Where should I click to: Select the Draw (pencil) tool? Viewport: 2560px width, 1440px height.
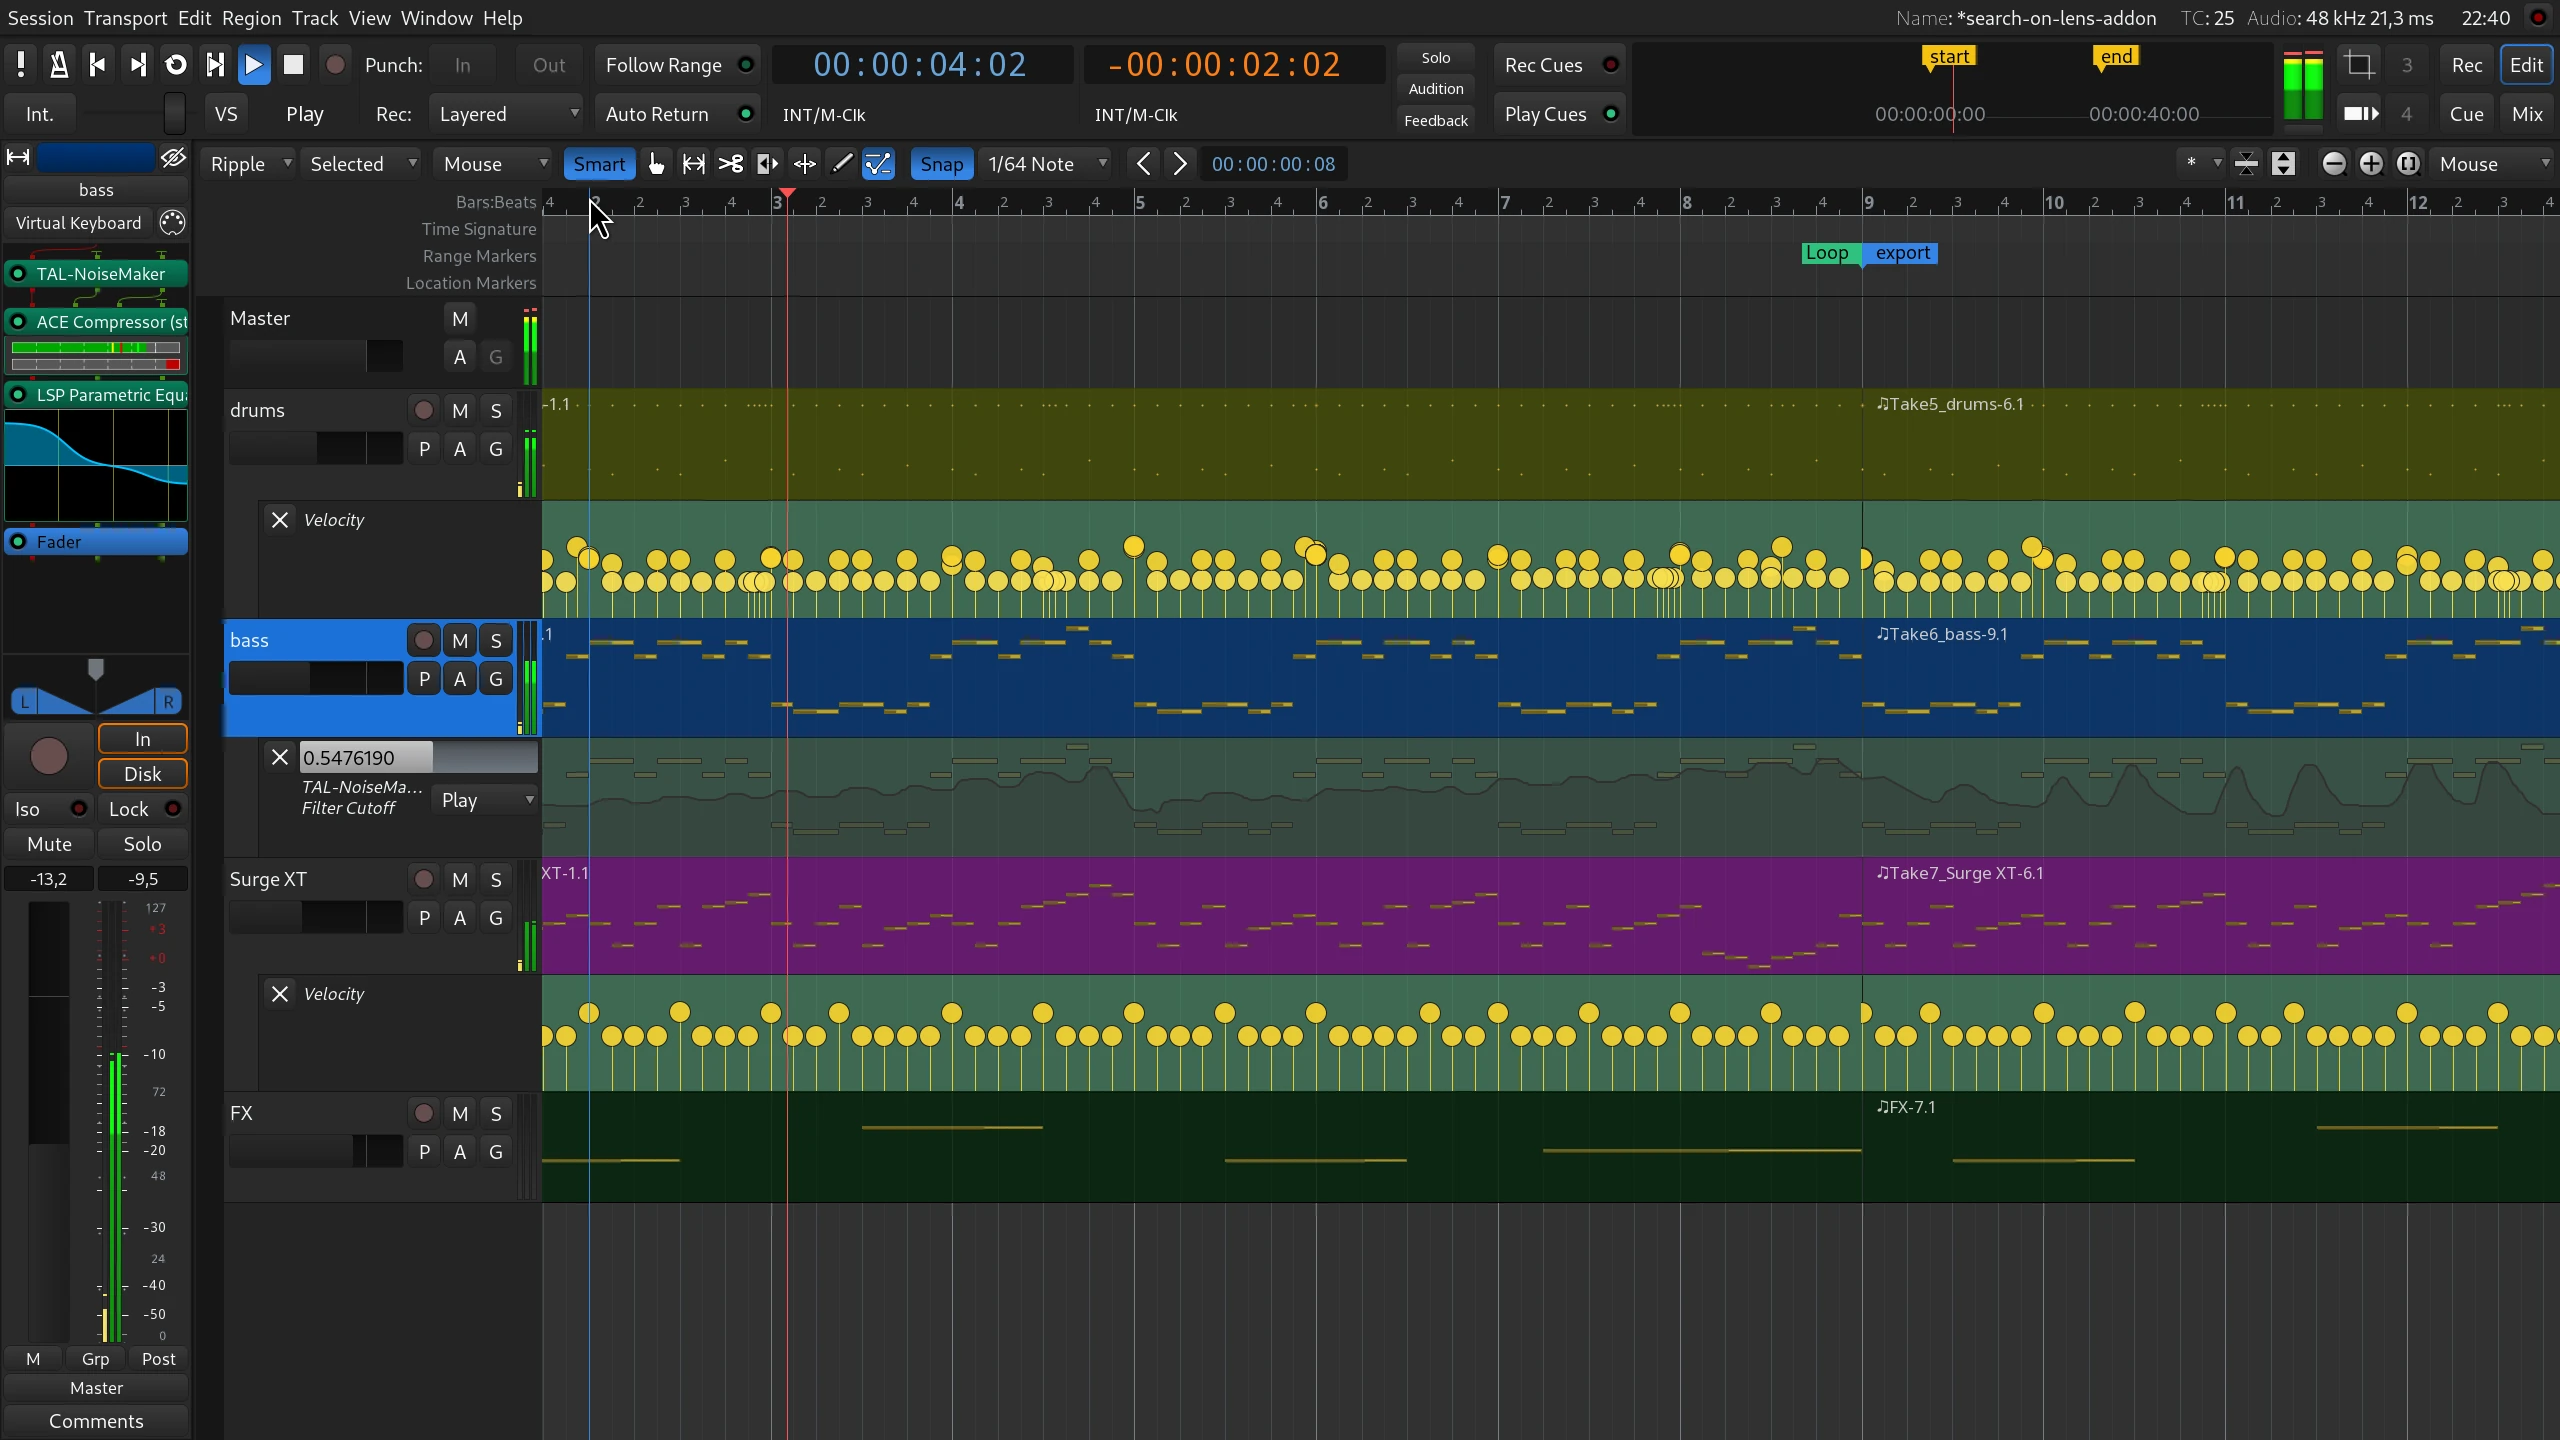click(x=841, y=164)
